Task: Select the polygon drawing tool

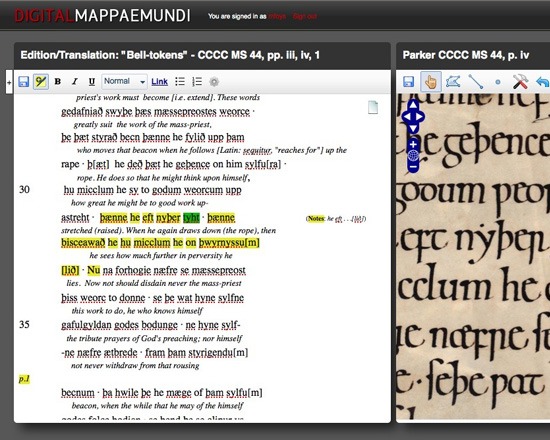Action: (453, 82)
